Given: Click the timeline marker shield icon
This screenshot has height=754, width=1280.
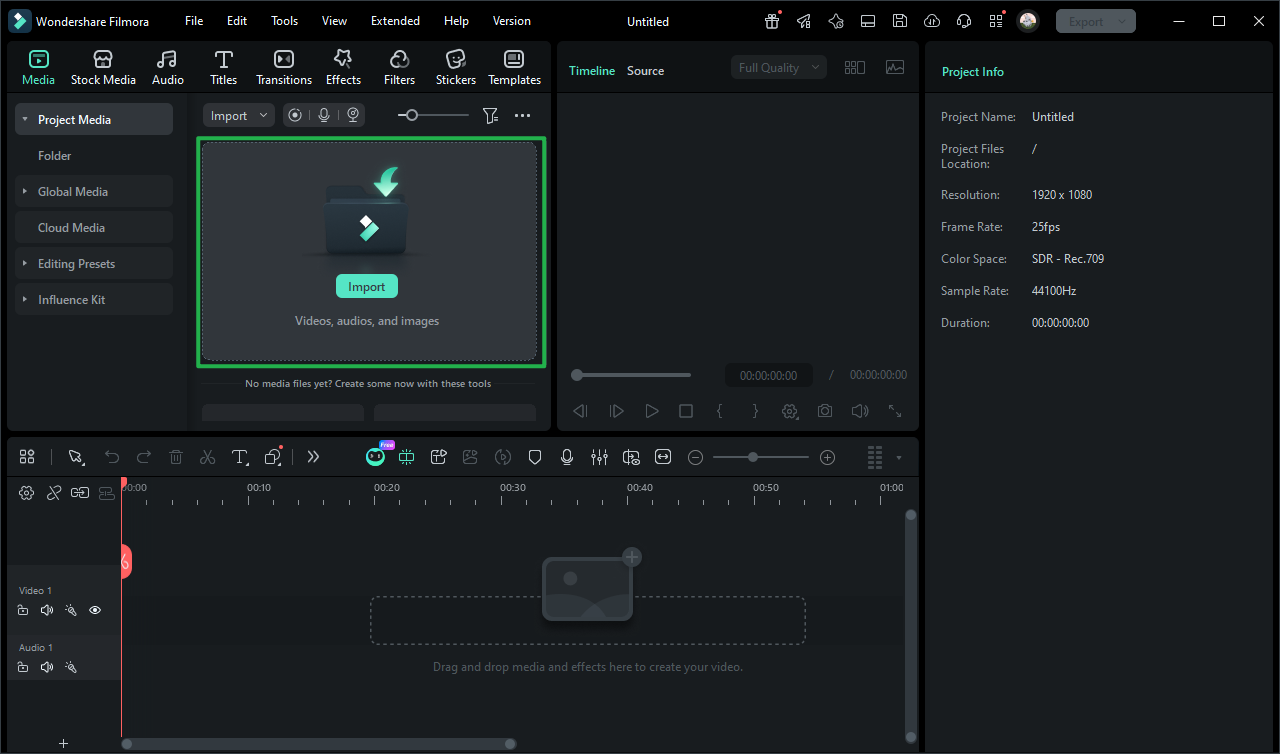Looking at the screenshot, I should 535,457.
